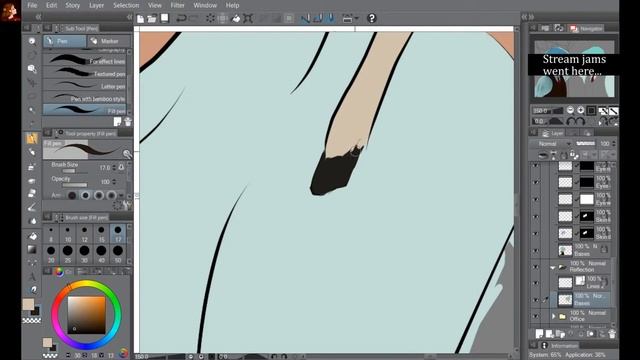Click the beige main color swatch in tool palette
Screen dimensions: 640x360
[x=28, y=304]
